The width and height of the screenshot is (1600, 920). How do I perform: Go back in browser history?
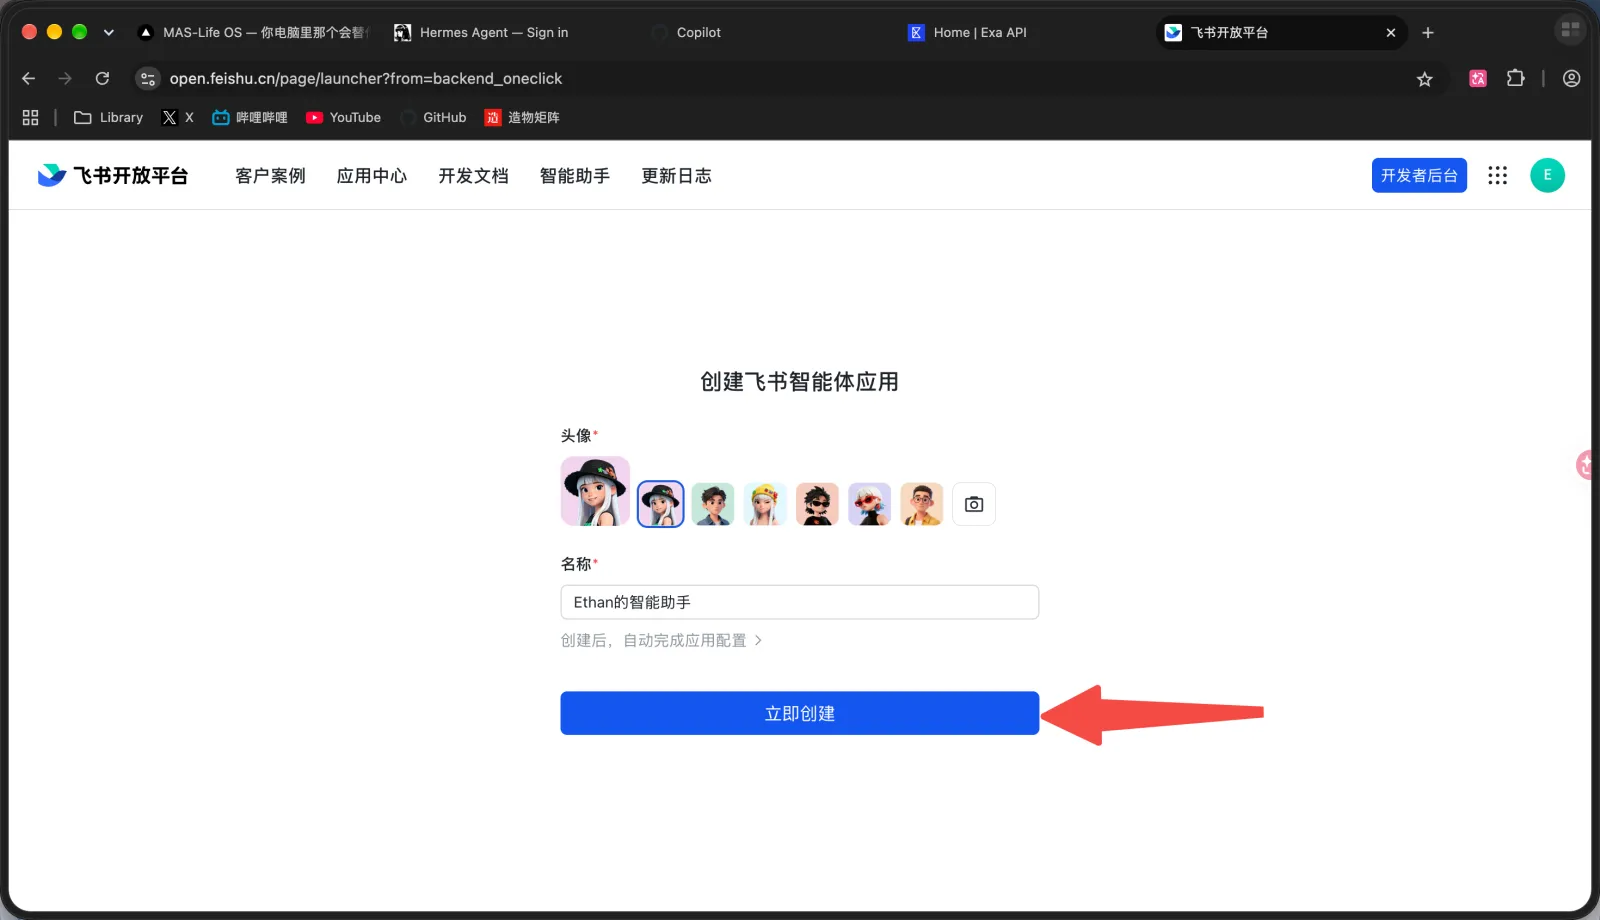click(x=29, y=78)
